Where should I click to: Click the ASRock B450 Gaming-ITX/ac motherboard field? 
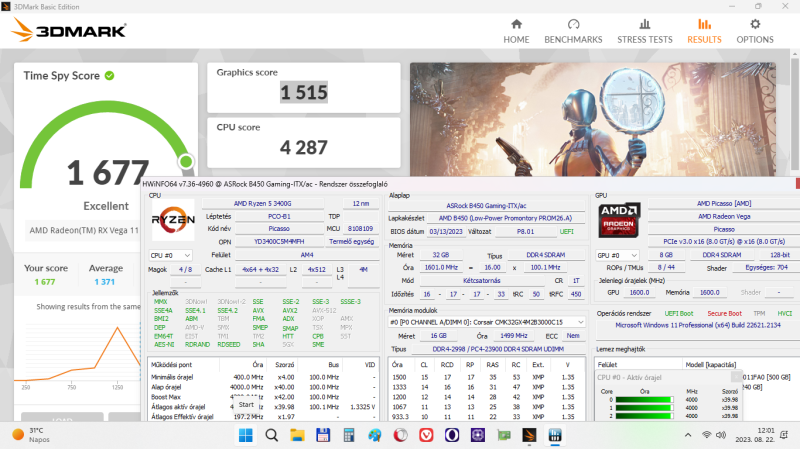pos(486,206)
